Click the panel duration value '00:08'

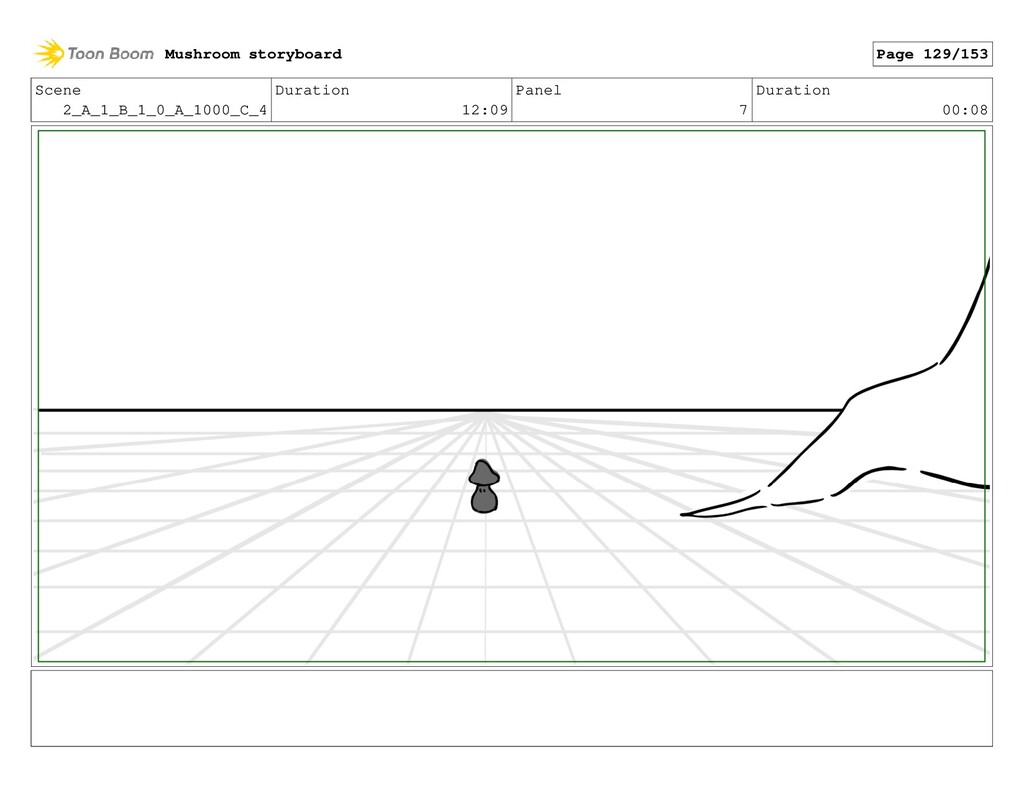(x=965, y=110)
